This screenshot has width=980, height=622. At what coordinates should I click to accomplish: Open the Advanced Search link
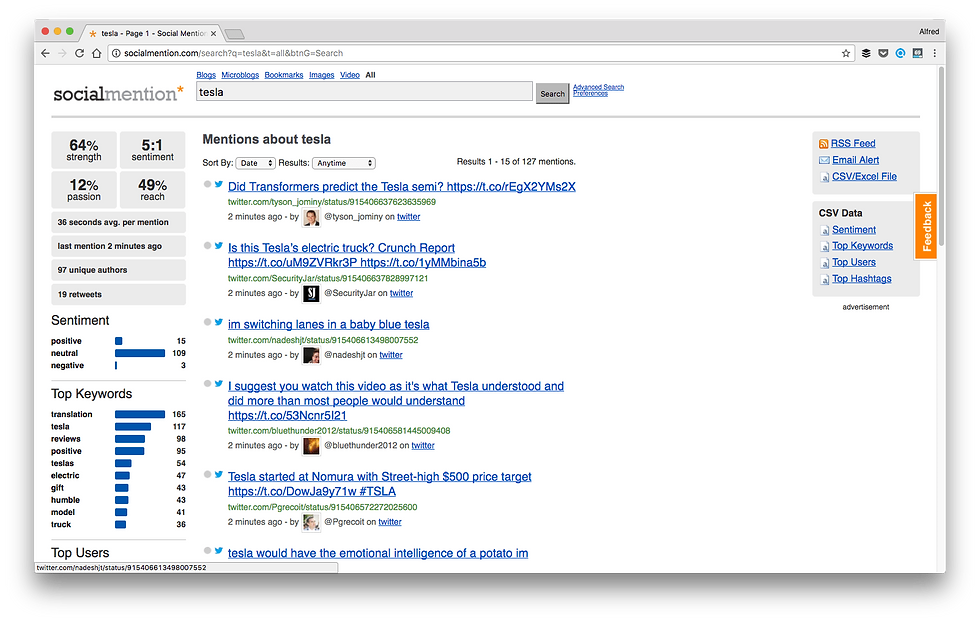click(598, 88)
